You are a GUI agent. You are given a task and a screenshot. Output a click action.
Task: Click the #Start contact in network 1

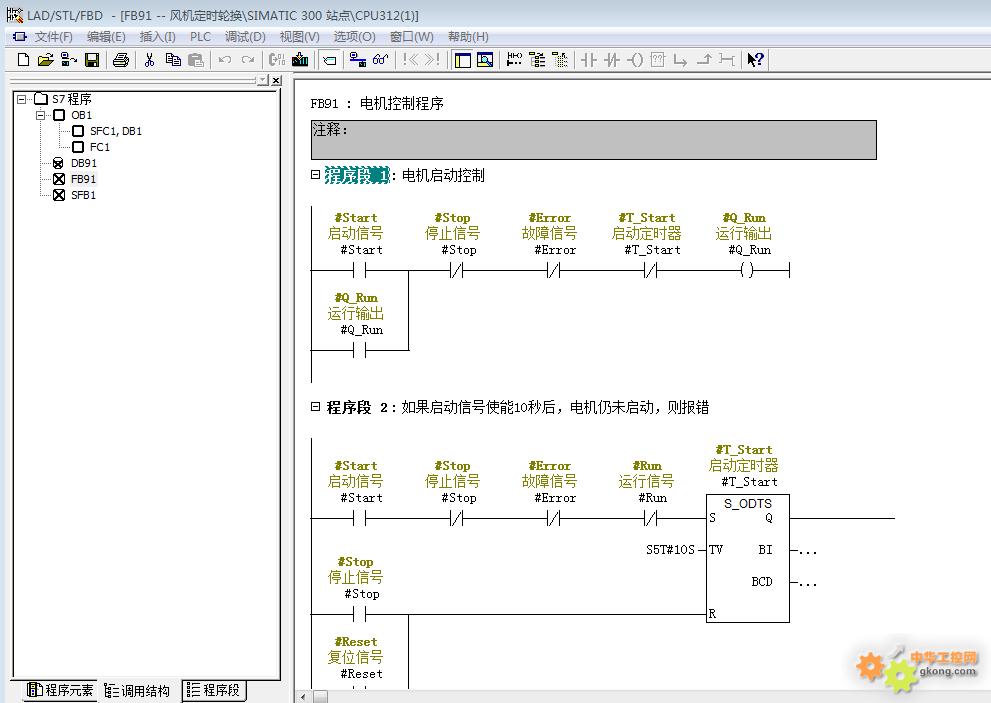point(360,271)
